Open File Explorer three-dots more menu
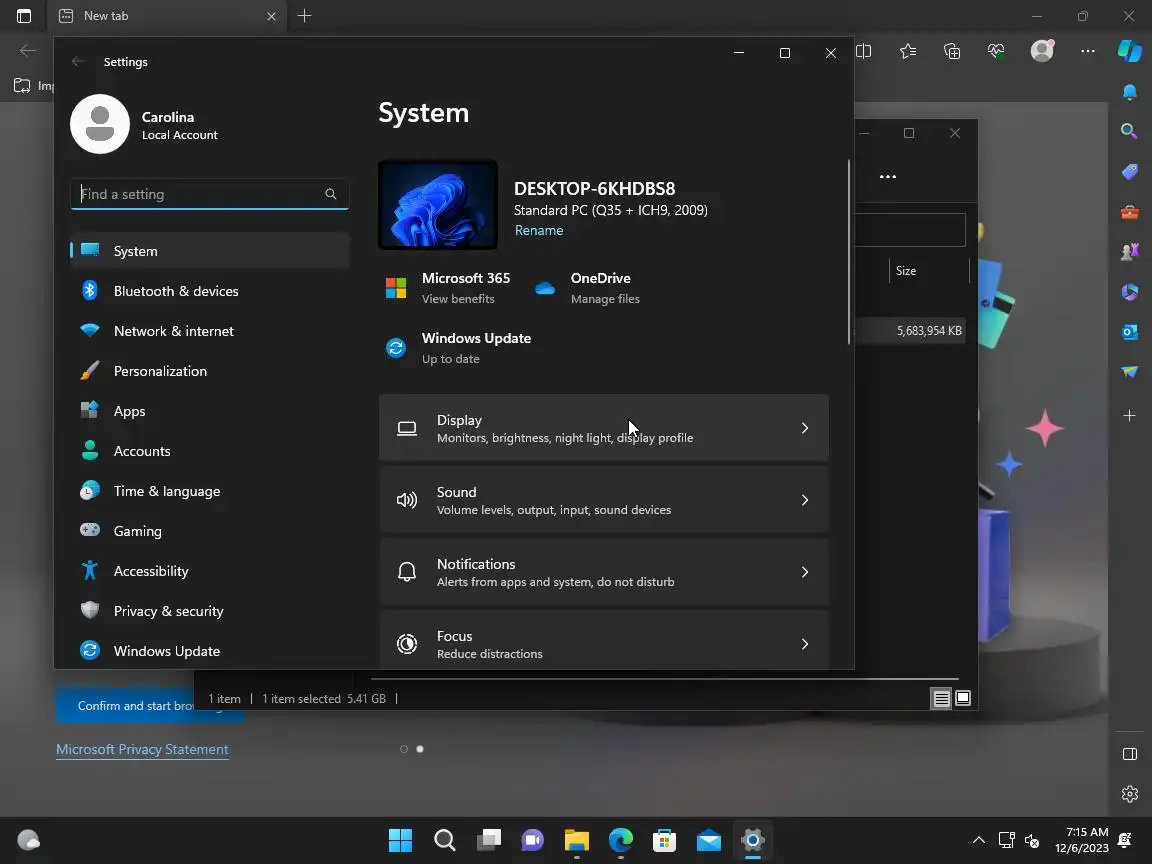Screen dimensions: 1152x864 pos(888,176)
